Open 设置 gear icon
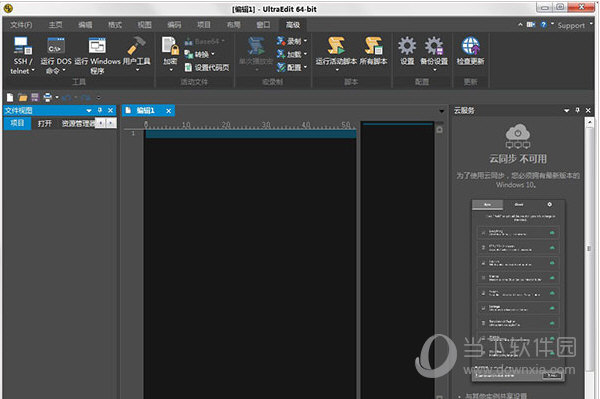This screenshot has height=399, width=600. pos(407,46)
